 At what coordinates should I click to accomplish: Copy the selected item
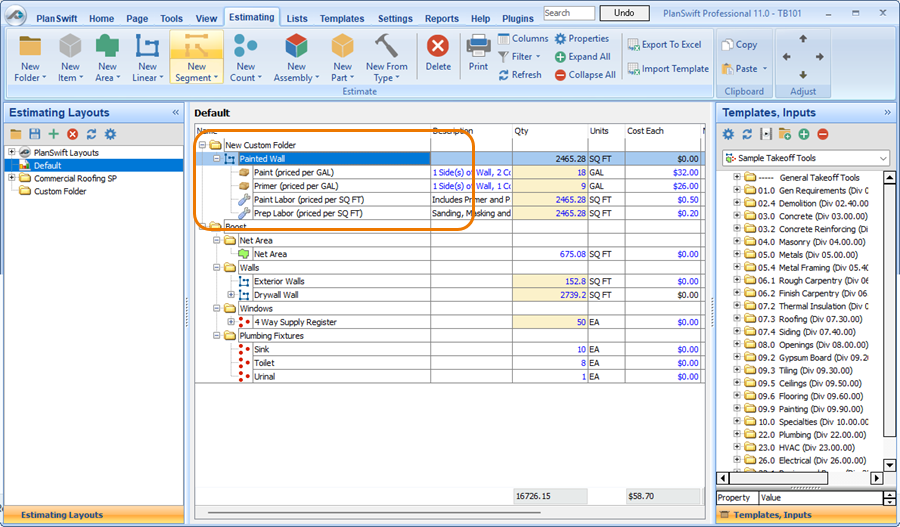point(740,44)
